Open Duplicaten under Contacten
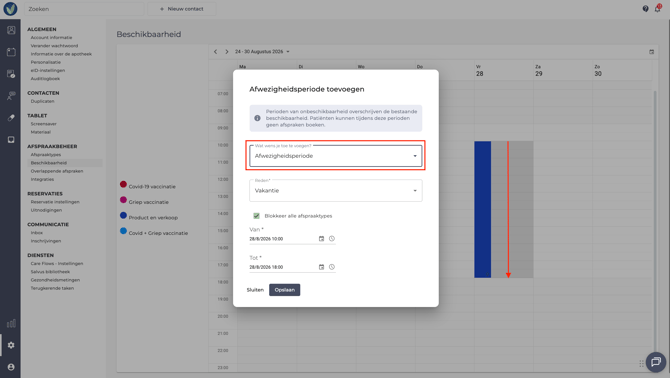The width and height of the screenshot is (670, 378). (x=42, y=101)
